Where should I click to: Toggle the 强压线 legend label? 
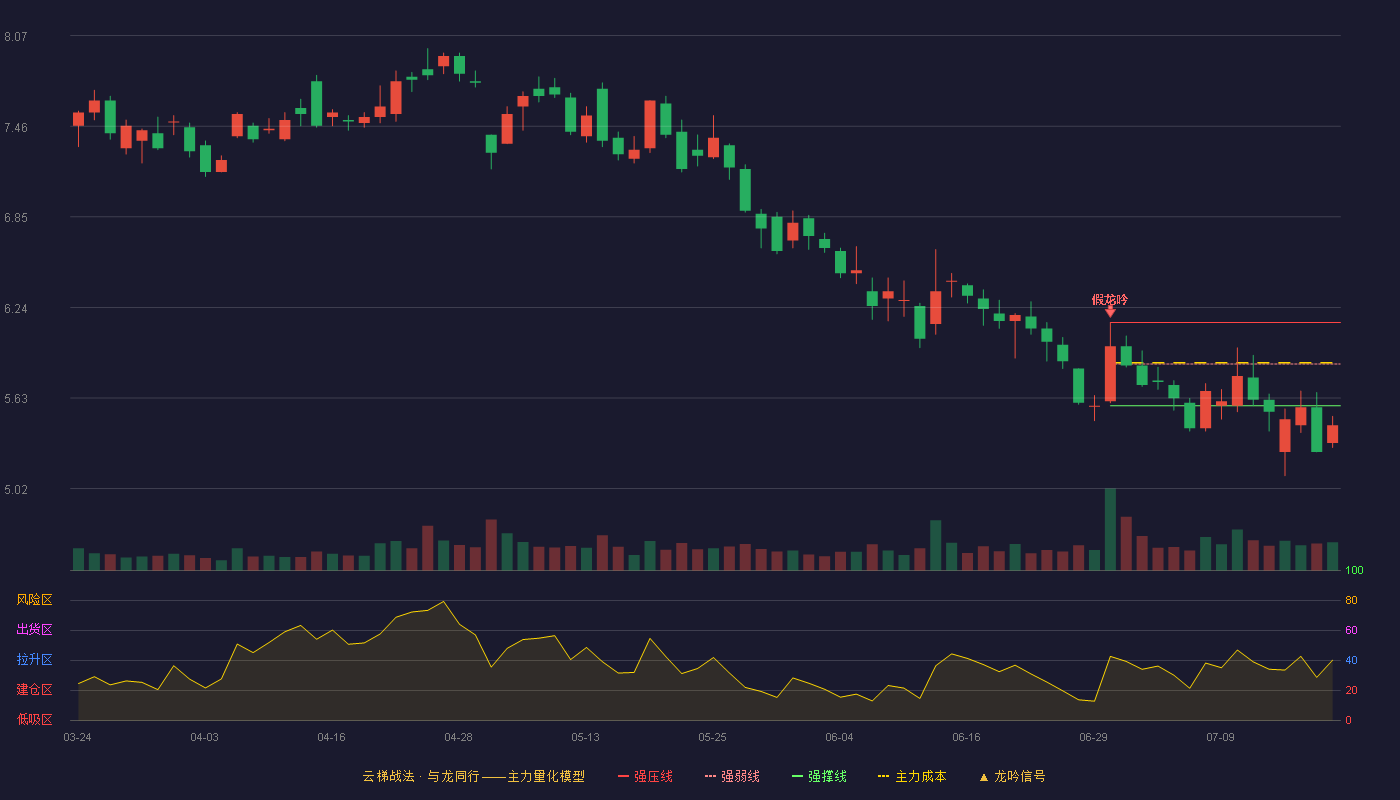coord(653,776)
